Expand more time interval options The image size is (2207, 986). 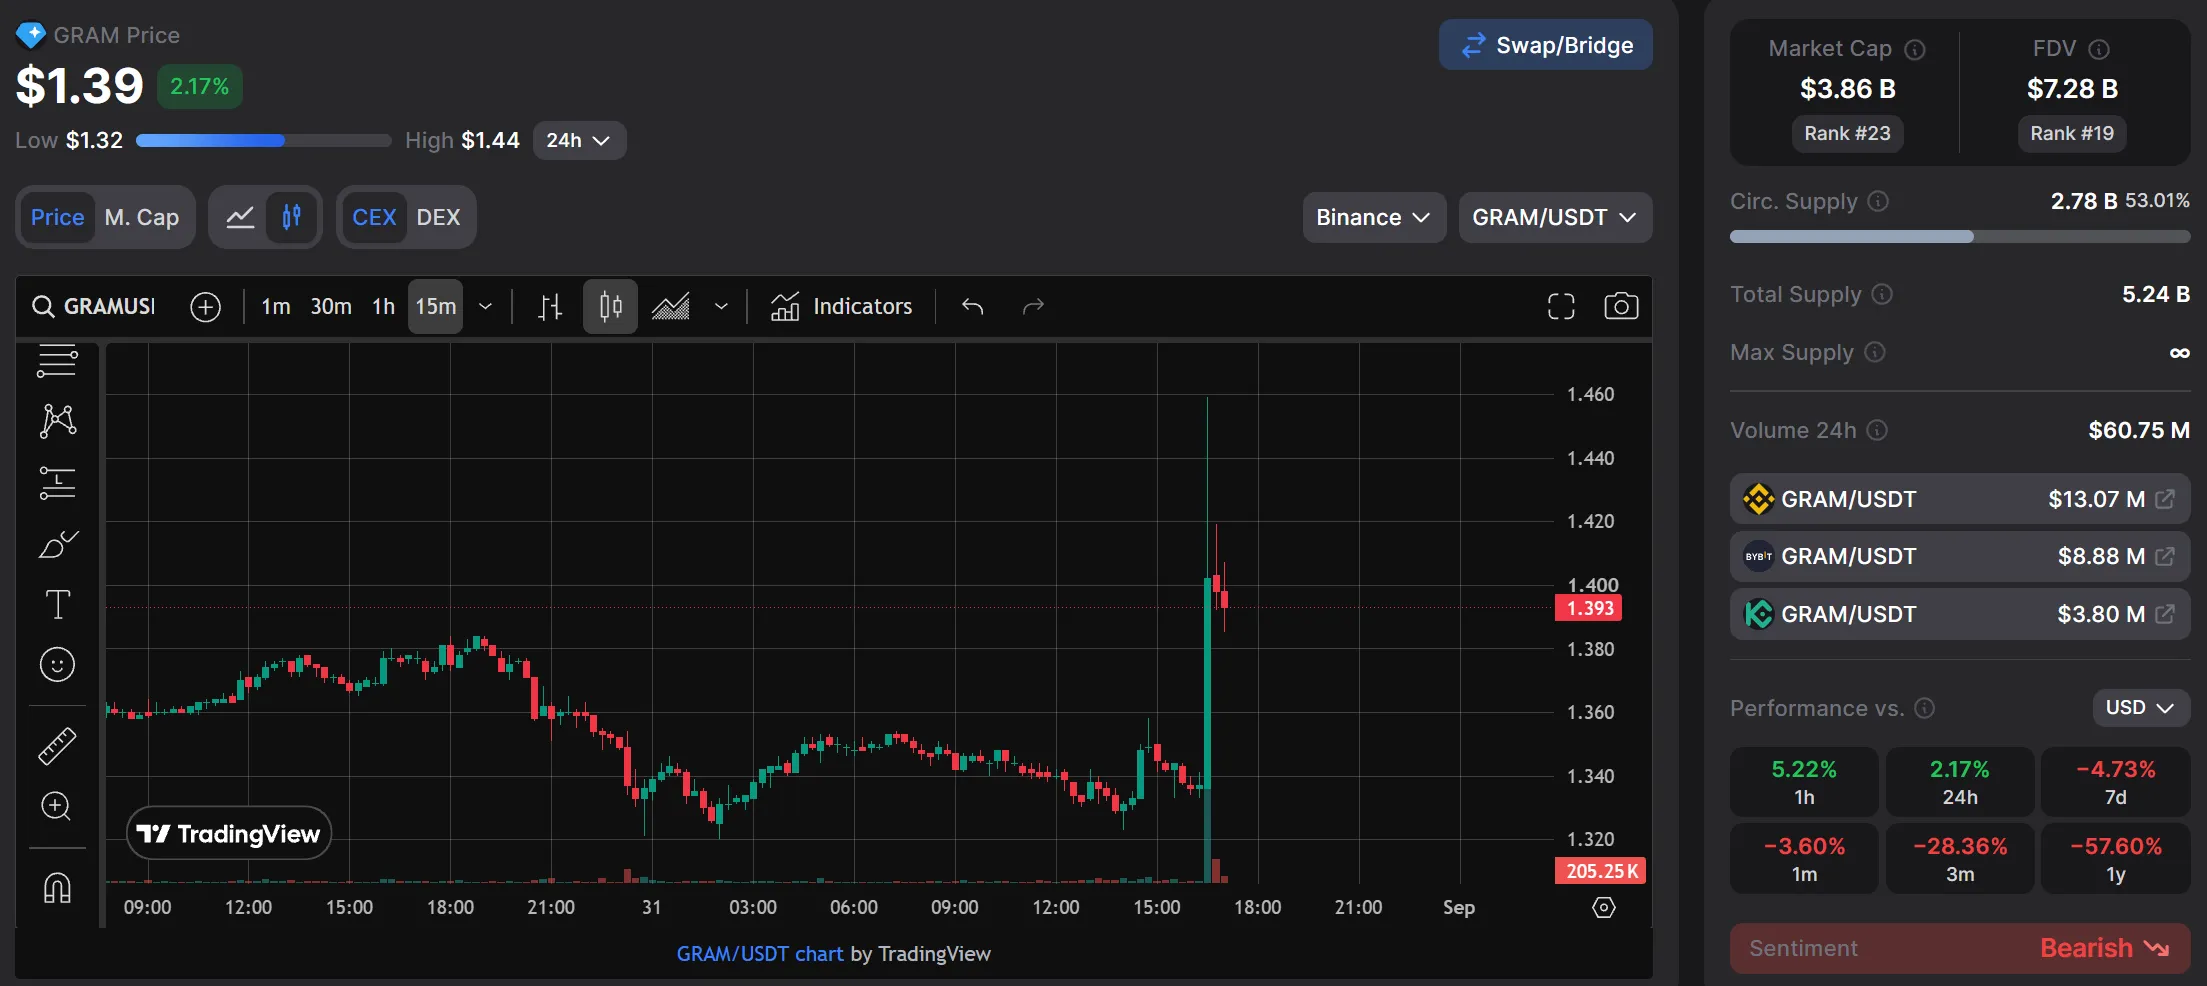486,306
